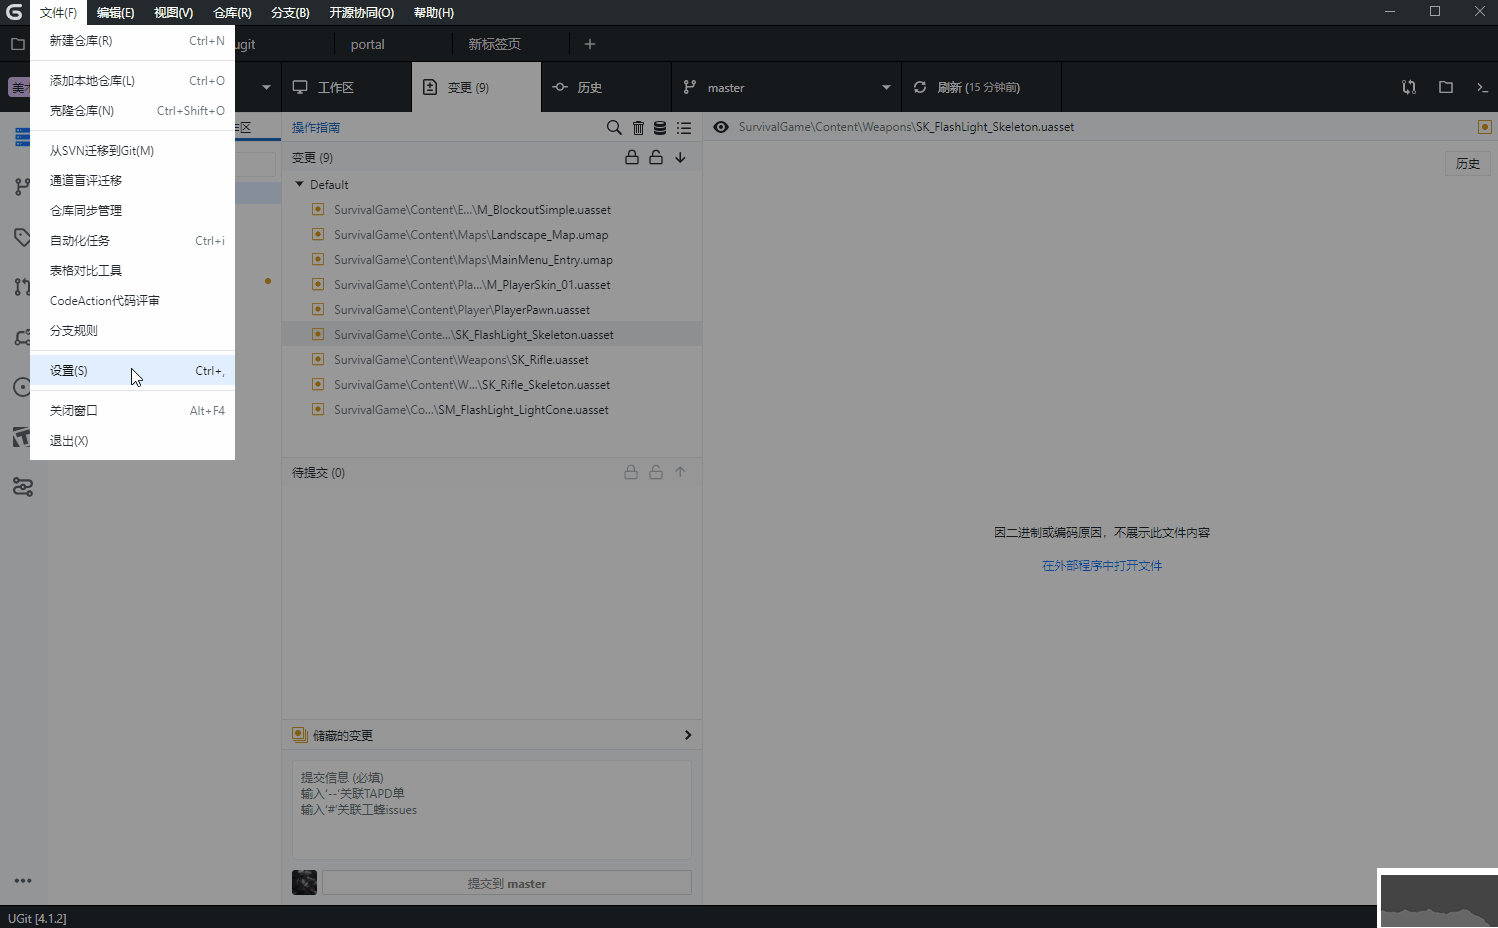Toggle the eye icon beside file path
The image size is (1498, 928).
point(721,127)
